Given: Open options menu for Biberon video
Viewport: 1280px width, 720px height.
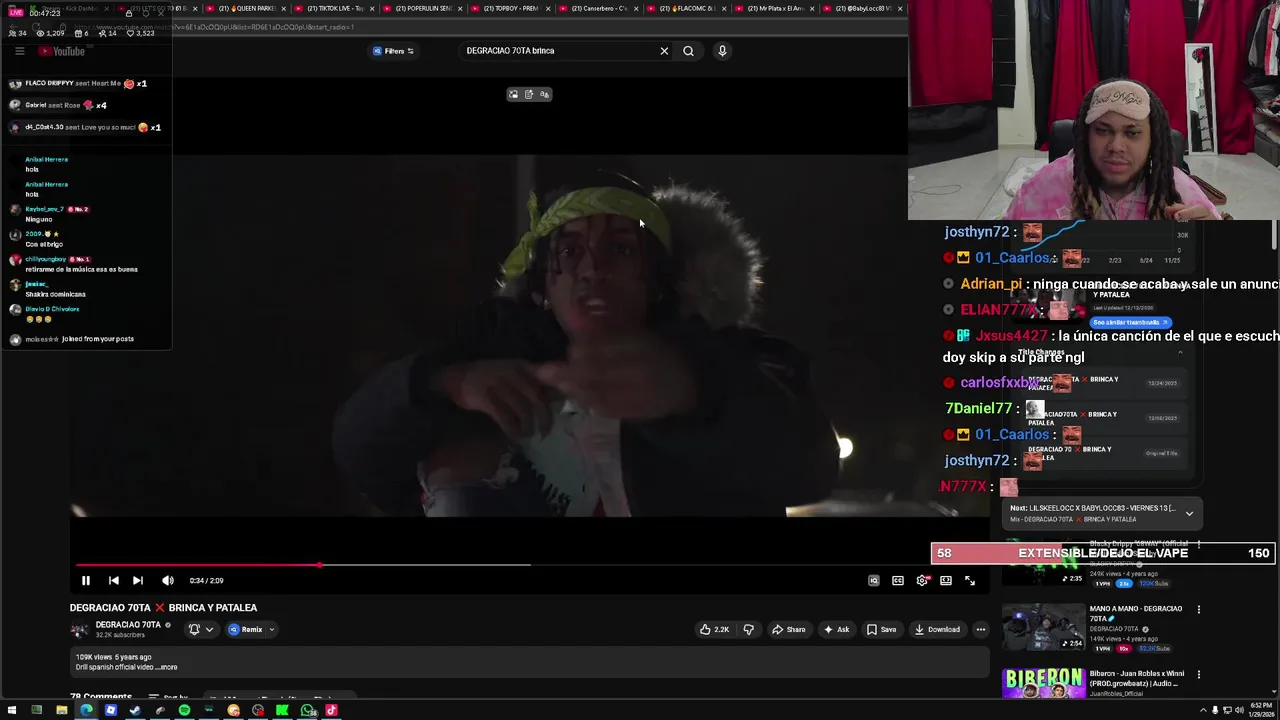Looking at the screenshot, I should 1199,675.
